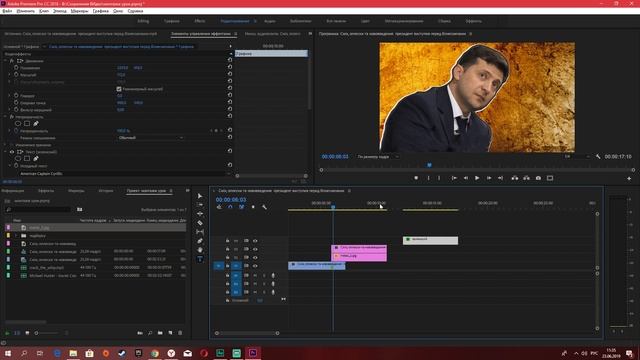Image resolution: width=640 pixels, height=360 pixels.
Task: Play the sequence in Program monitor
Action: 477,178
